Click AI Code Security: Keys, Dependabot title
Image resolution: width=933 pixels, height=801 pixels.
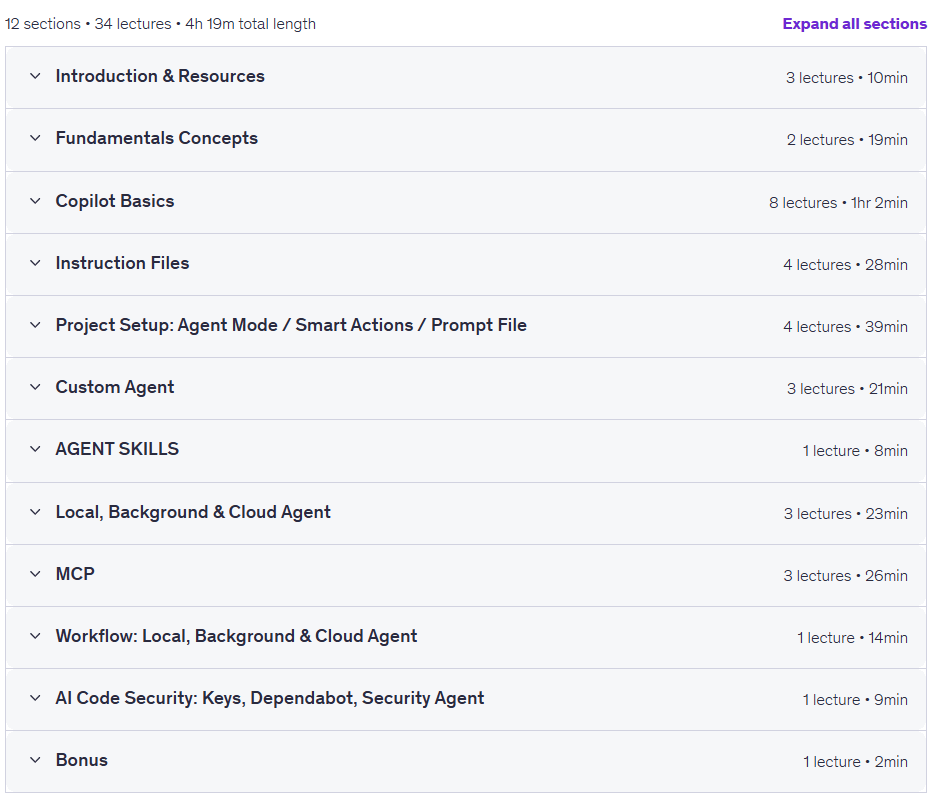[x=270, y=697]
